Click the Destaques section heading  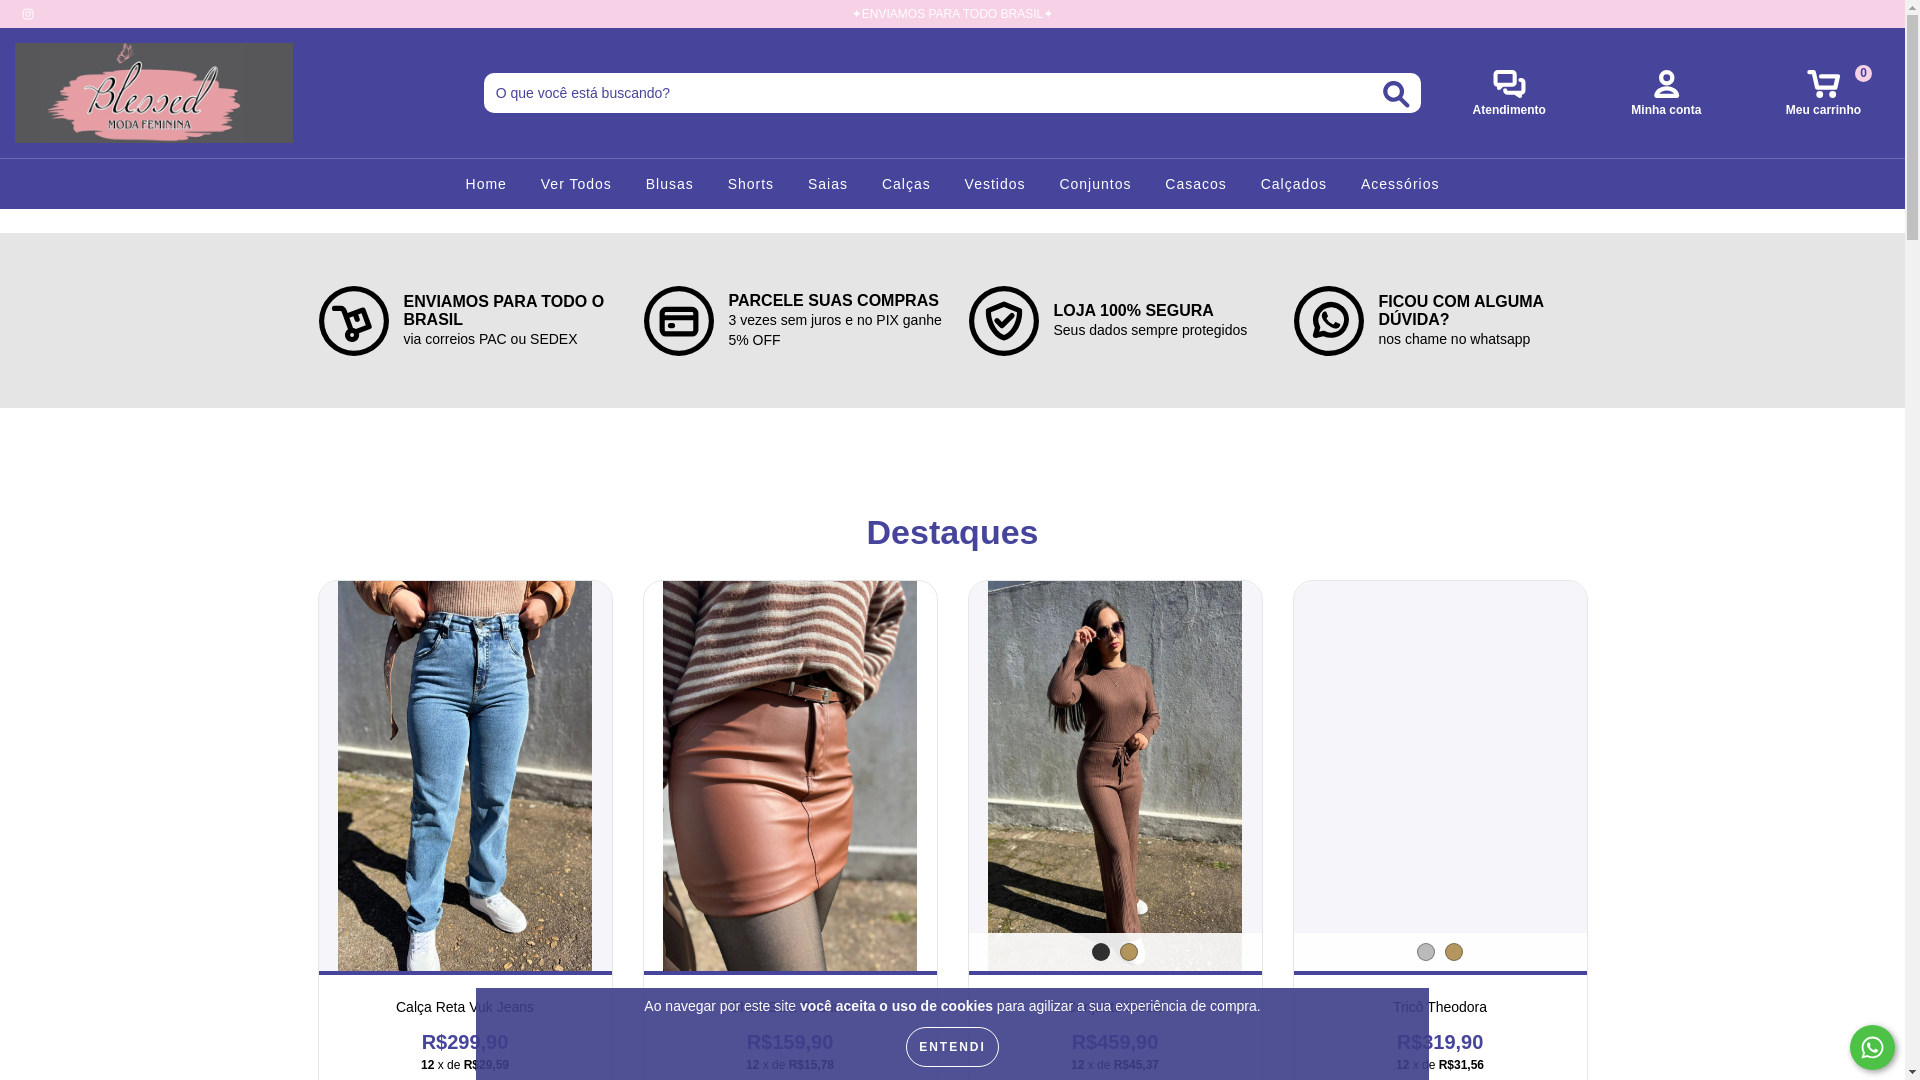pyautogui.click(x=952, y=532)
